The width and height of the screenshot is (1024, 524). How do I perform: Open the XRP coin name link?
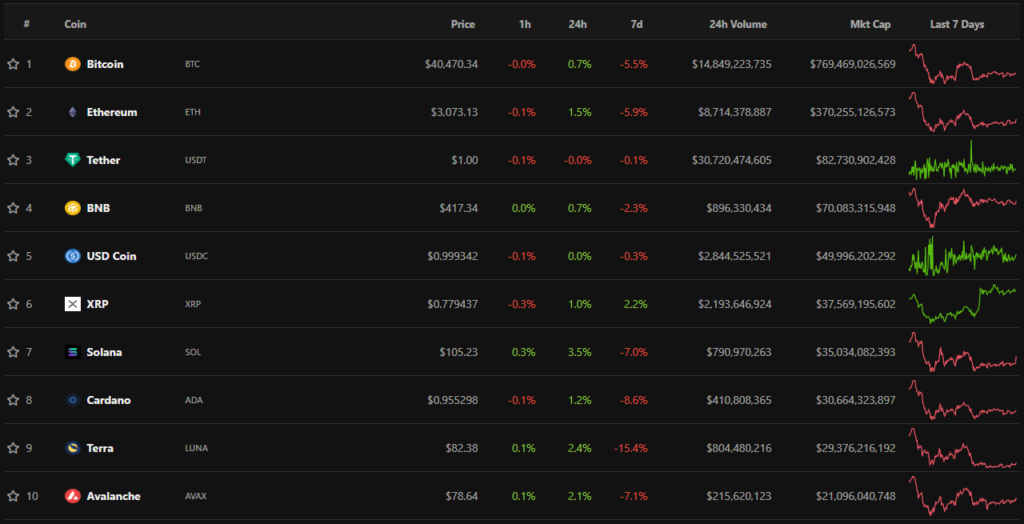pos(97,304)
